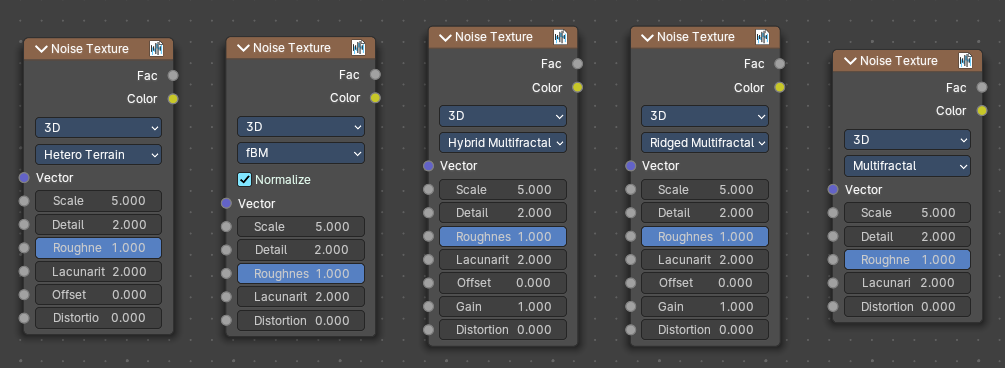Click Scale field on Hetero Terrain node
The width and height of the screenshot is (1005, 368).
point(99,201)
